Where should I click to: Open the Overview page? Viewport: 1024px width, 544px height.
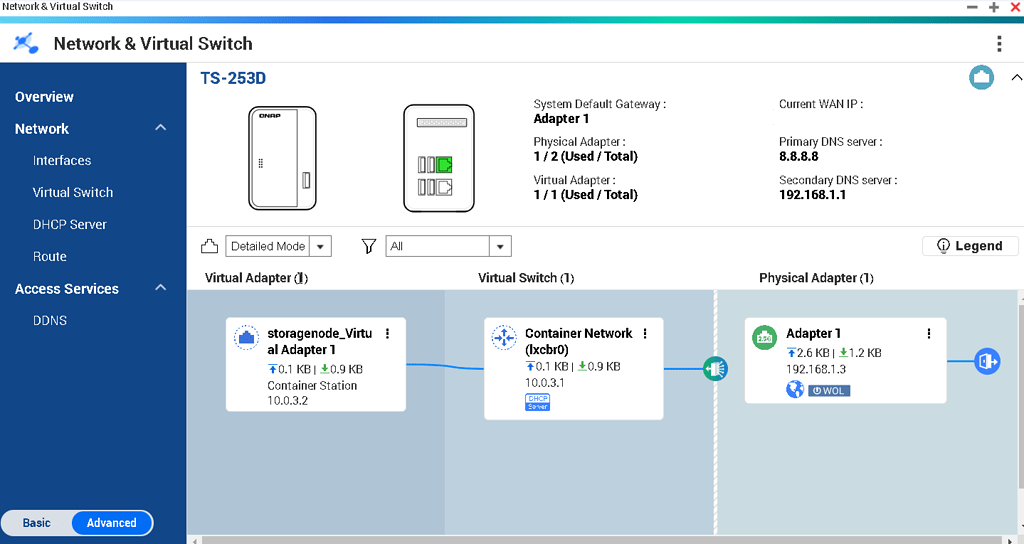(44, 97)
